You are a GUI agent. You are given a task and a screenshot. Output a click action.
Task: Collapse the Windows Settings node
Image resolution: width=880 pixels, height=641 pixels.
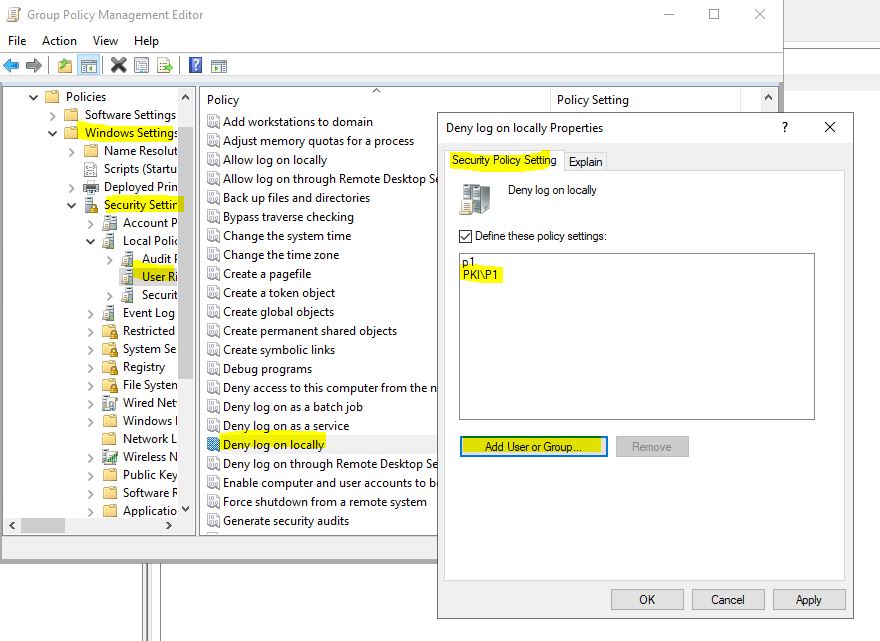coord(52,134)
